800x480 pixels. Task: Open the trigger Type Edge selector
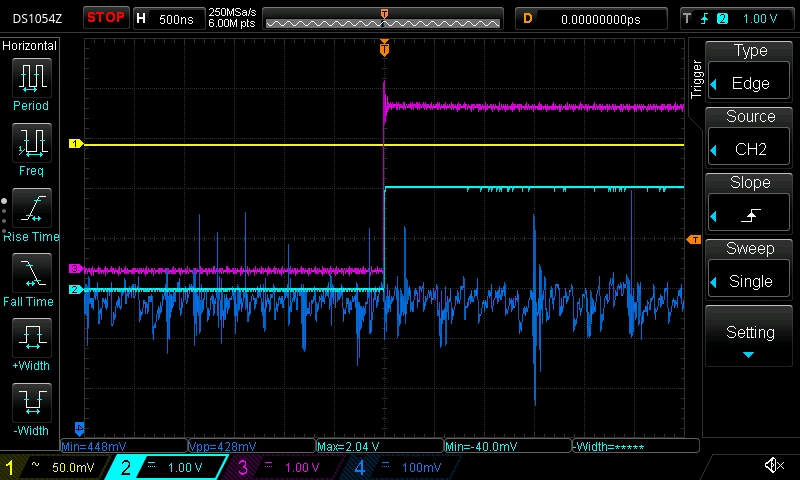[750, 71]
